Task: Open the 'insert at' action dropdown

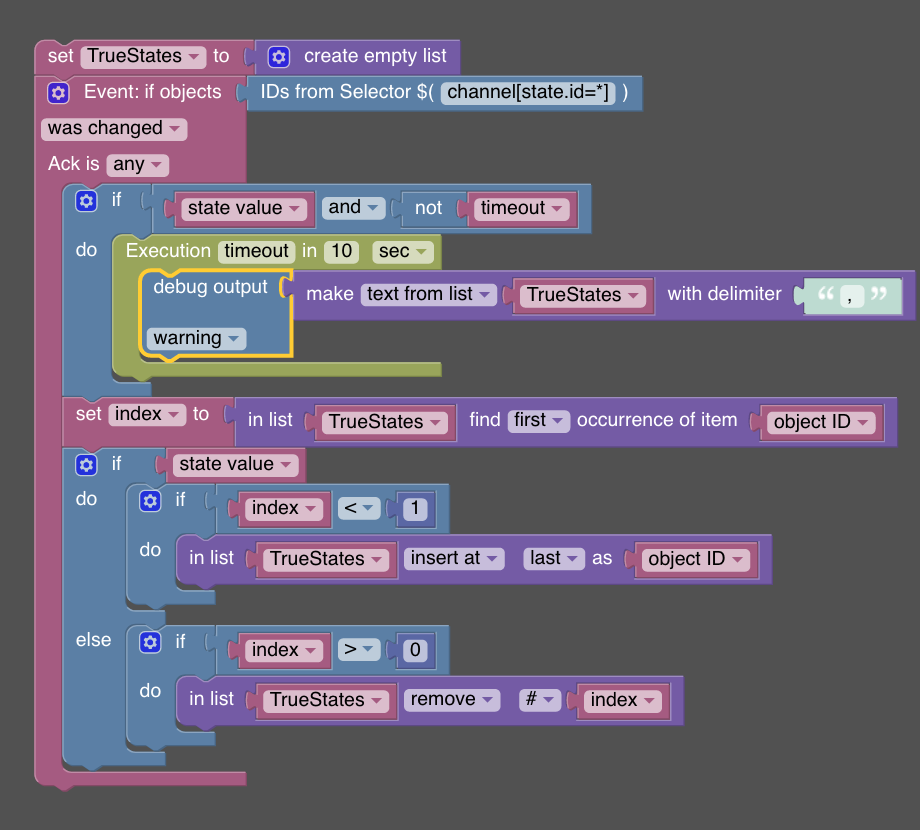Action: click(x=454, y=558)
